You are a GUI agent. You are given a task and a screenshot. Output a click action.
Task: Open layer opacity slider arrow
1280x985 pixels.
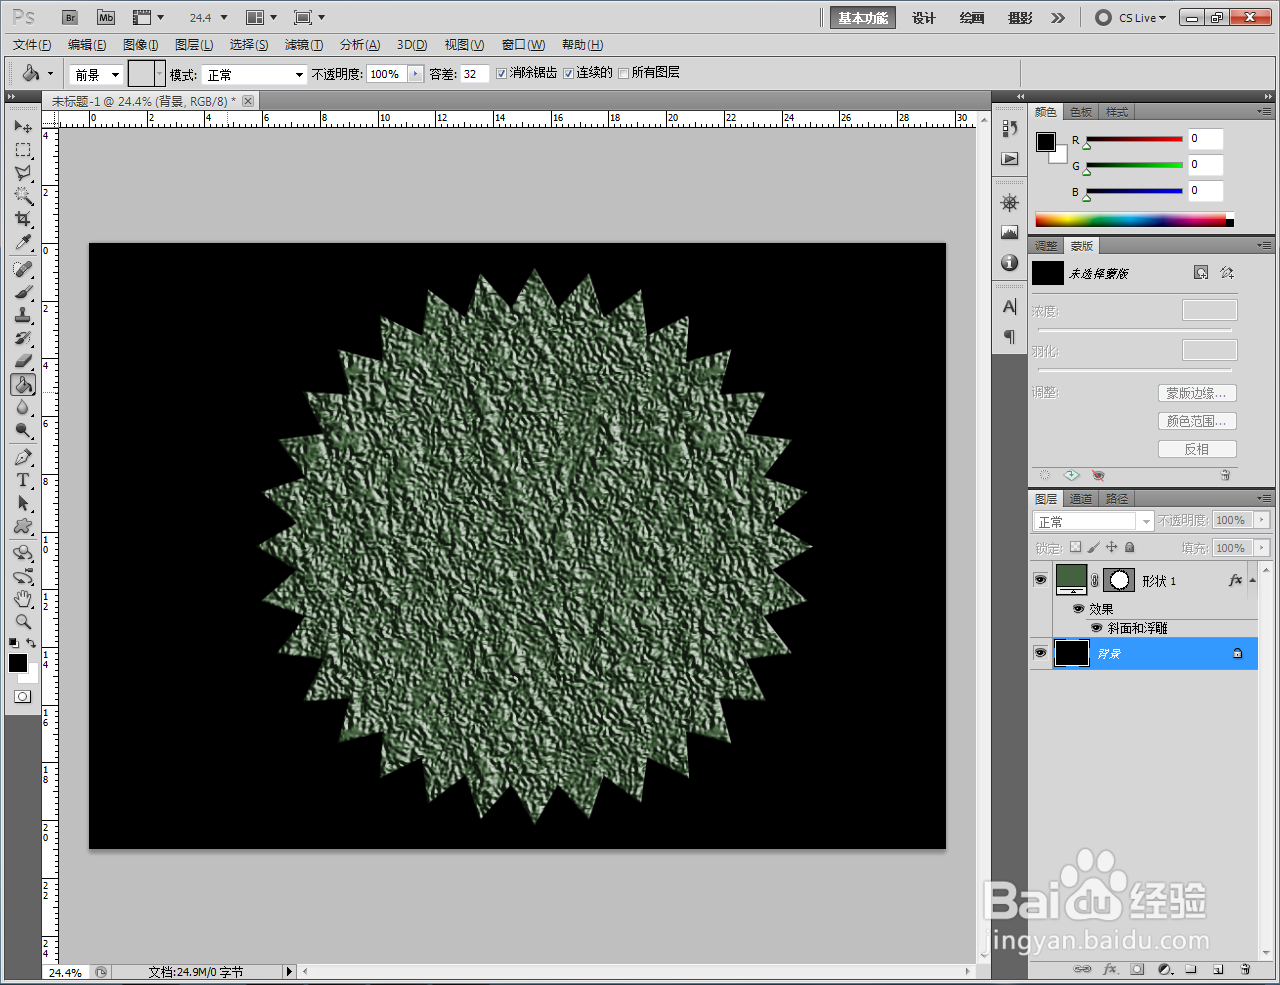pyautogui.click(x=1262, y=520)
